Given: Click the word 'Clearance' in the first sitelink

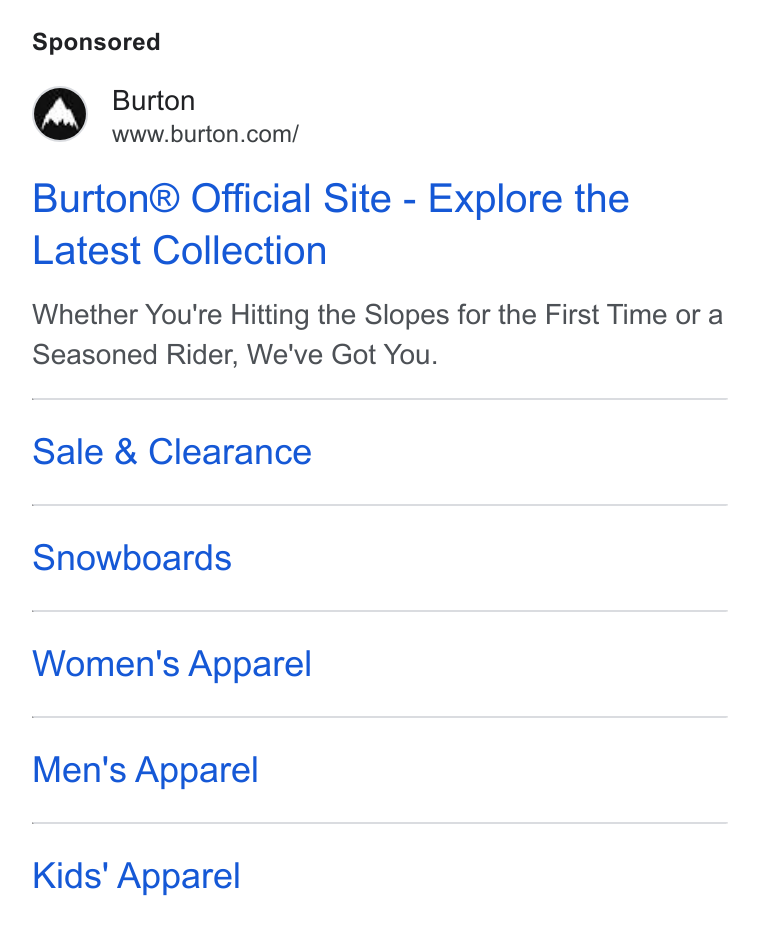Looking at the screenshot, I should [230, 452].
